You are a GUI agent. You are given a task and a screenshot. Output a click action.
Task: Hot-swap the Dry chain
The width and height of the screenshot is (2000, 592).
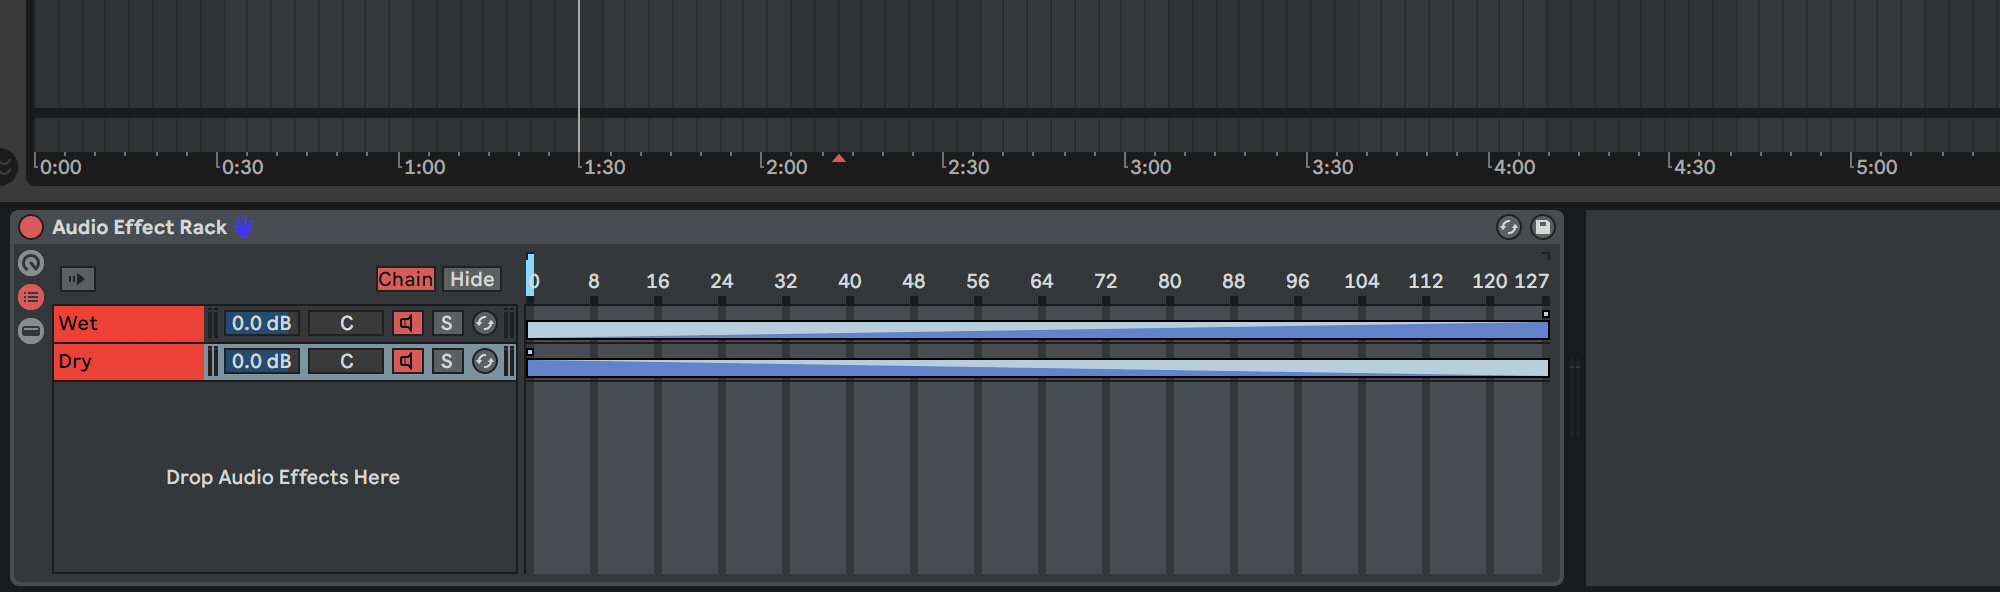485,361
